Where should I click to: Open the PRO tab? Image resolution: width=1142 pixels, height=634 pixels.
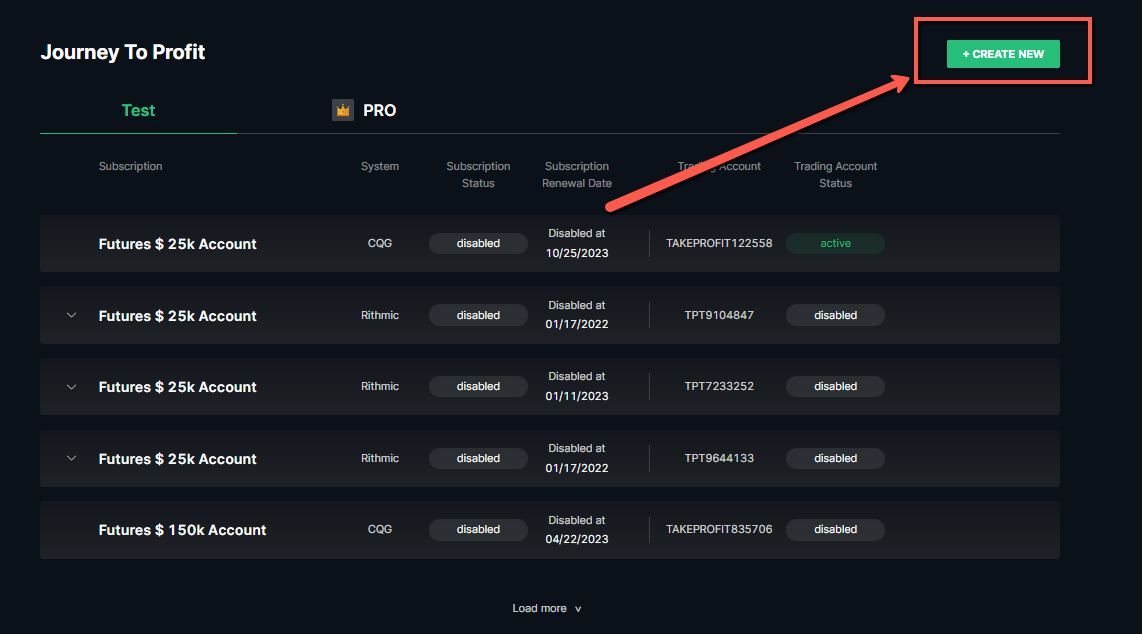tap(379, 110)
